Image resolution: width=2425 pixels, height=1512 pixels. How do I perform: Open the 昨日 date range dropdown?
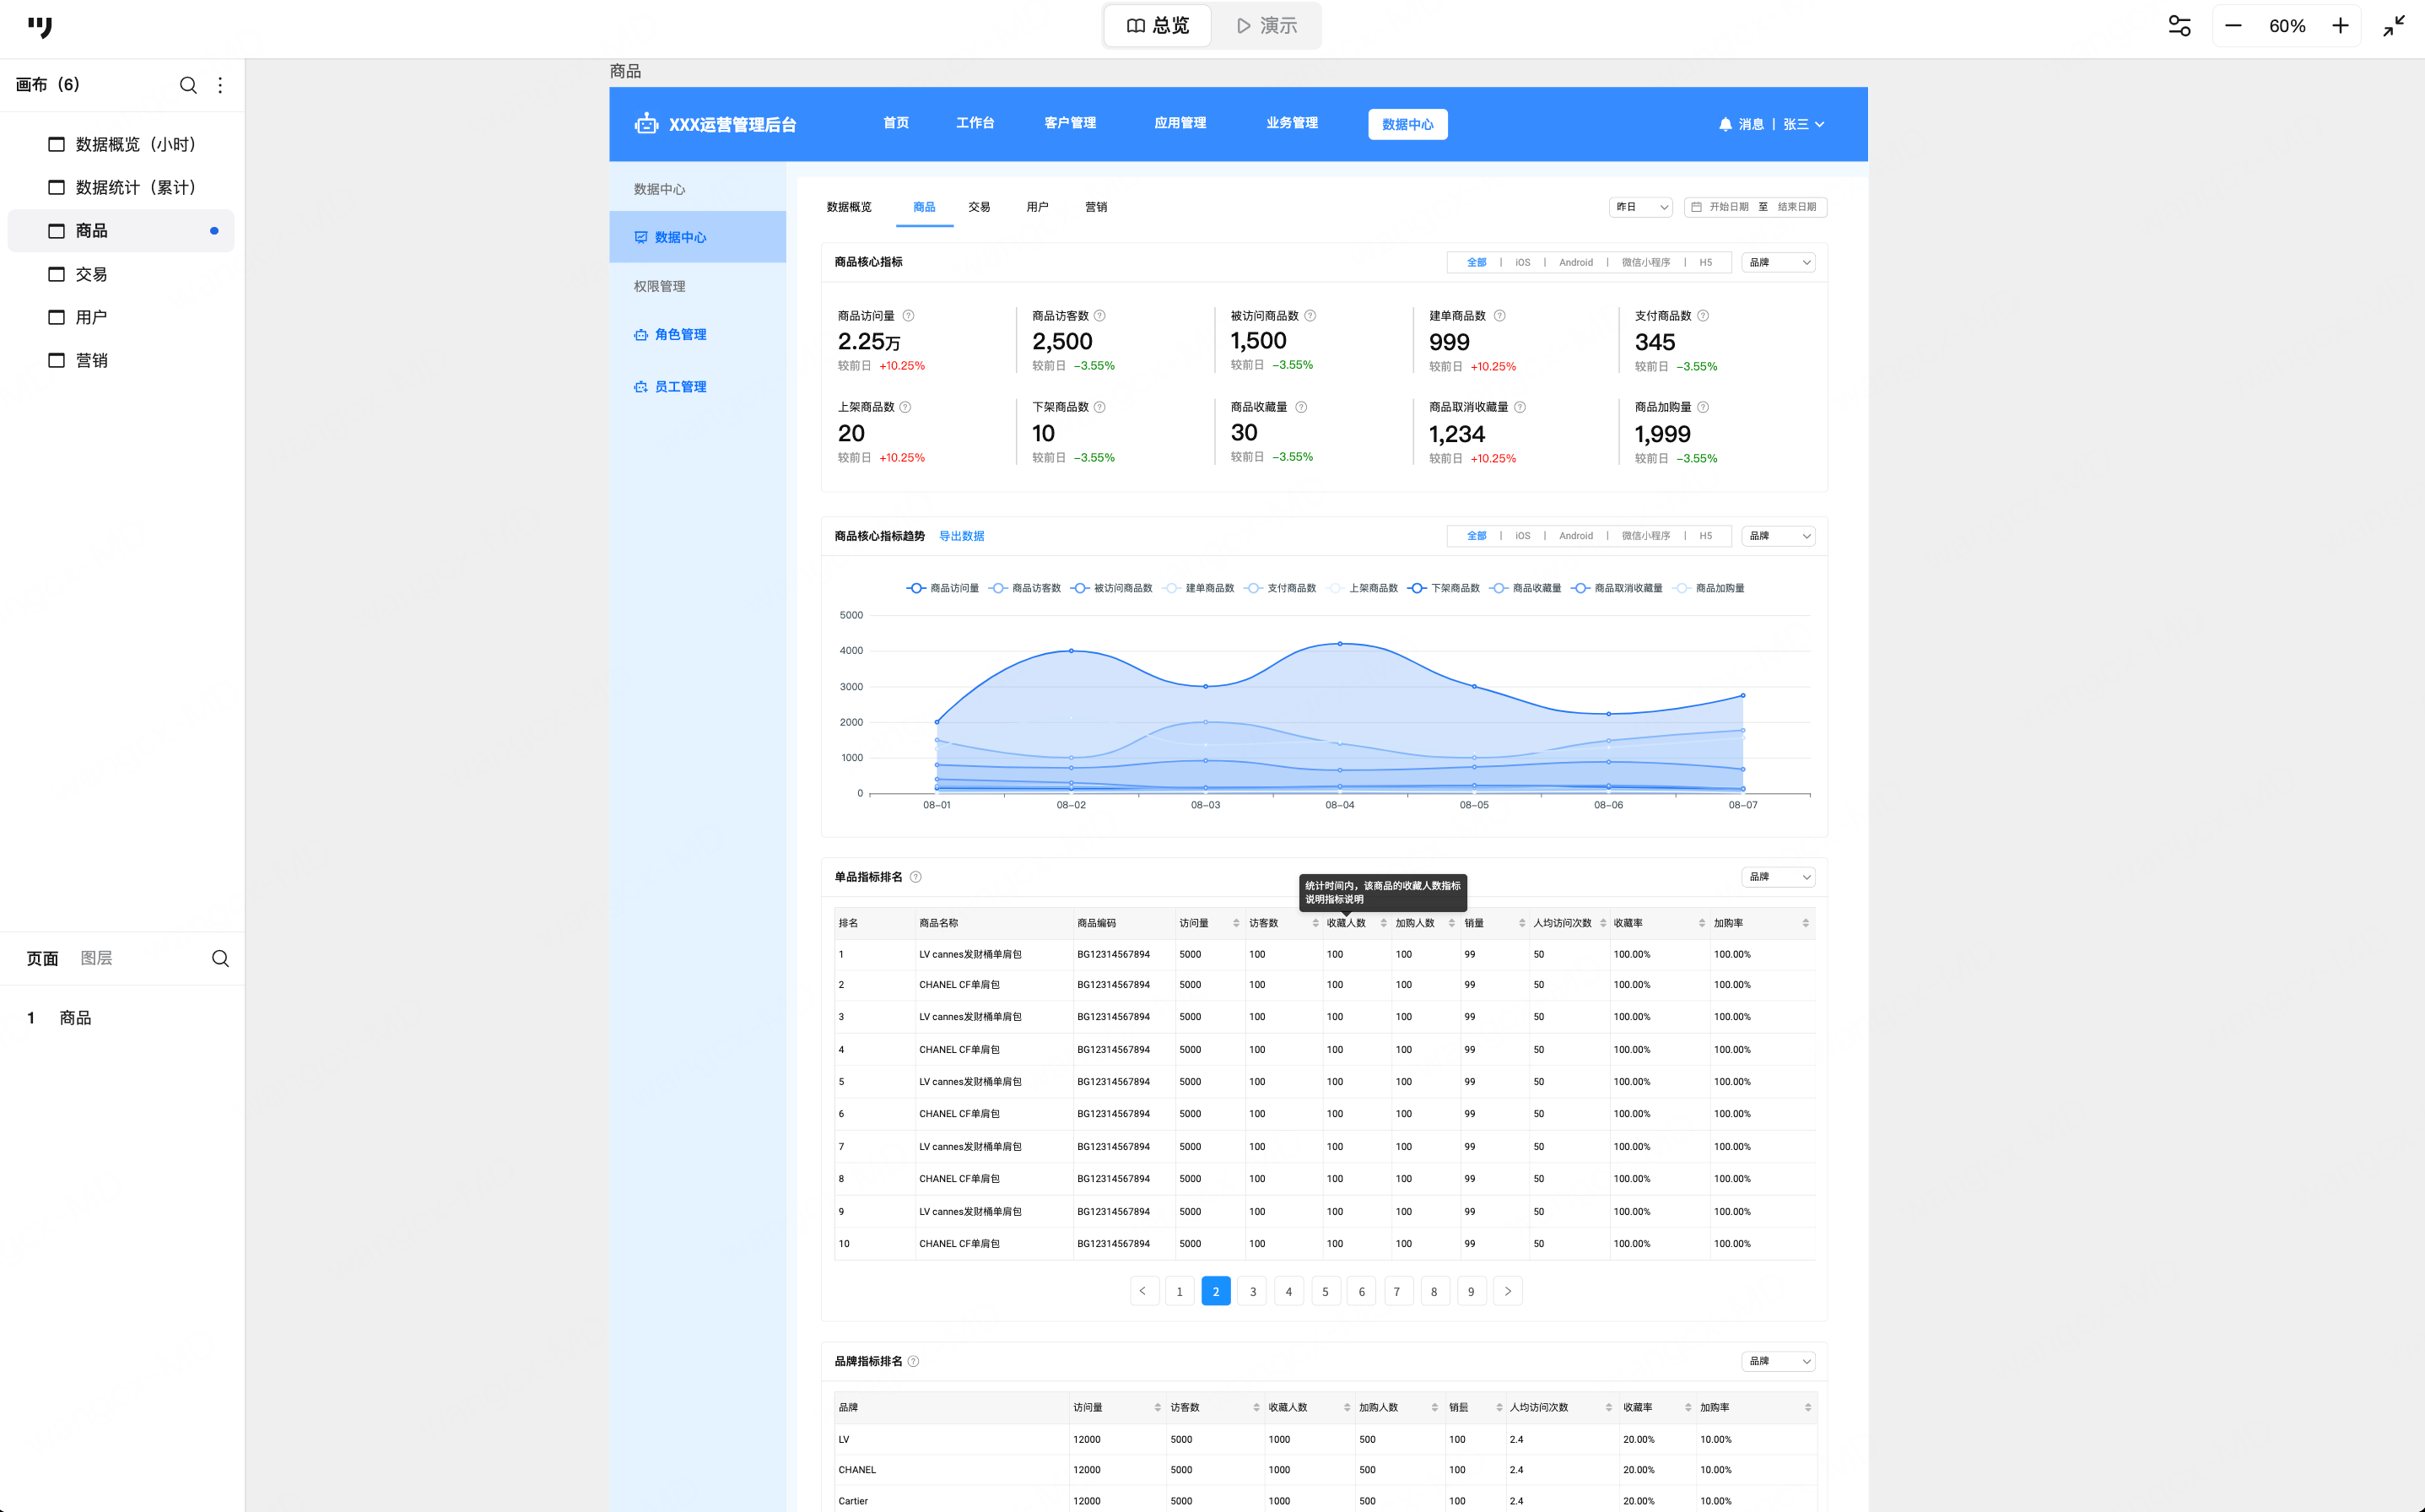click(x=1640, y=207)
